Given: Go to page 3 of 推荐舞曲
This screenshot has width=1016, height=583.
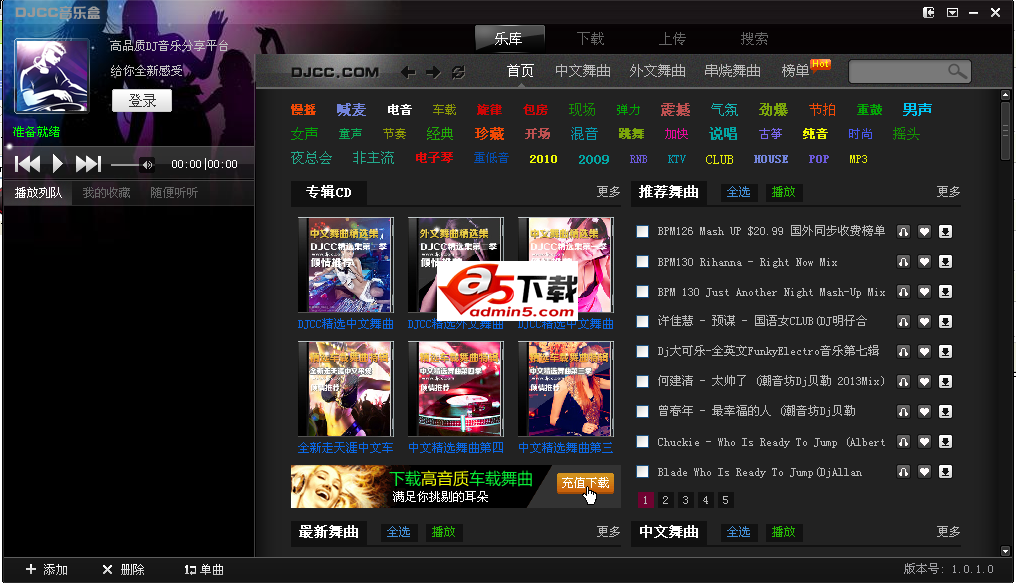Looking at the screenshot, I should point(685,500).
